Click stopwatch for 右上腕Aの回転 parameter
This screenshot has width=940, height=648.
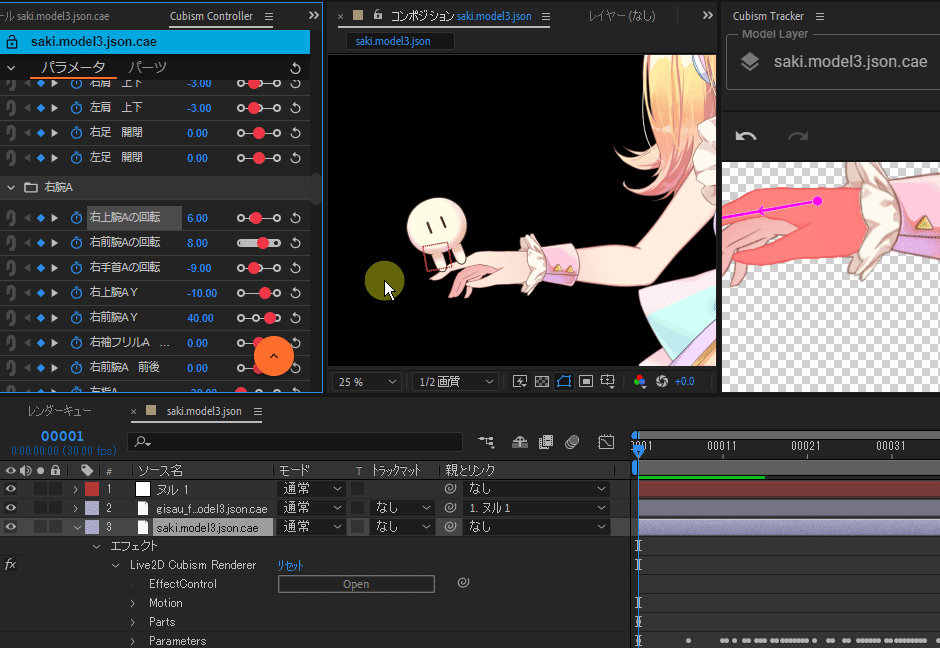[x=77, y=218]
